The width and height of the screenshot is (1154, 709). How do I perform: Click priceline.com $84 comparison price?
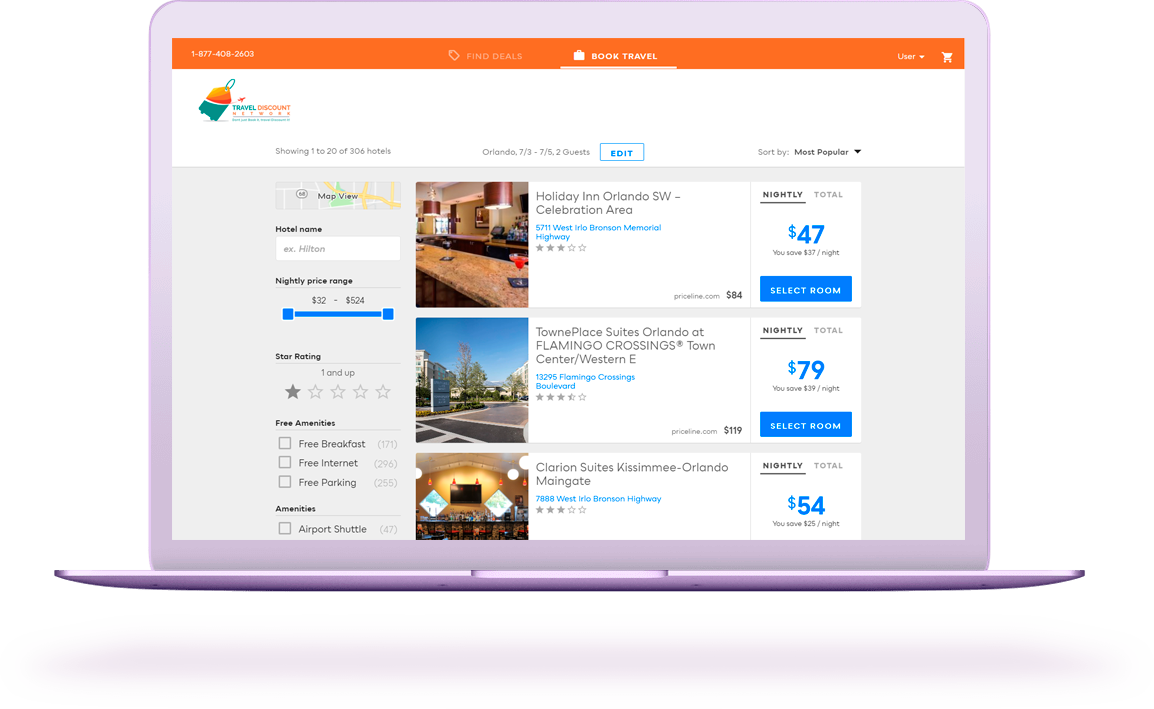tap(708, 295)
